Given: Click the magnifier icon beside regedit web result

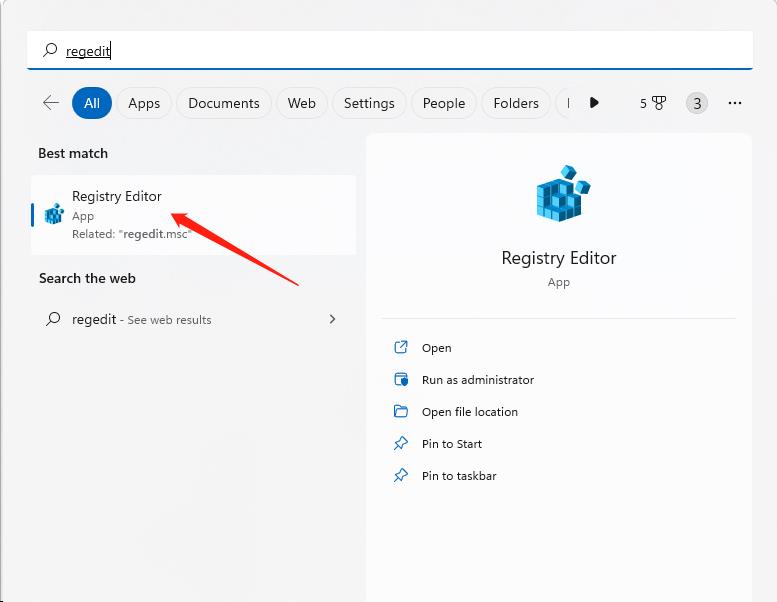Looking at the screenshot, I should point(54,320).
